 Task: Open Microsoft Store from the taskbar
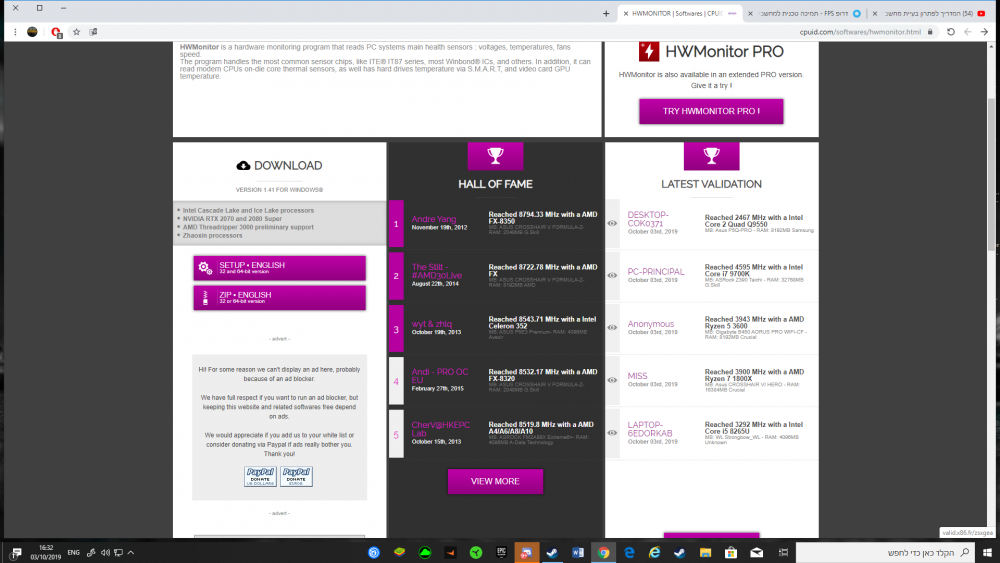[731, 553]
